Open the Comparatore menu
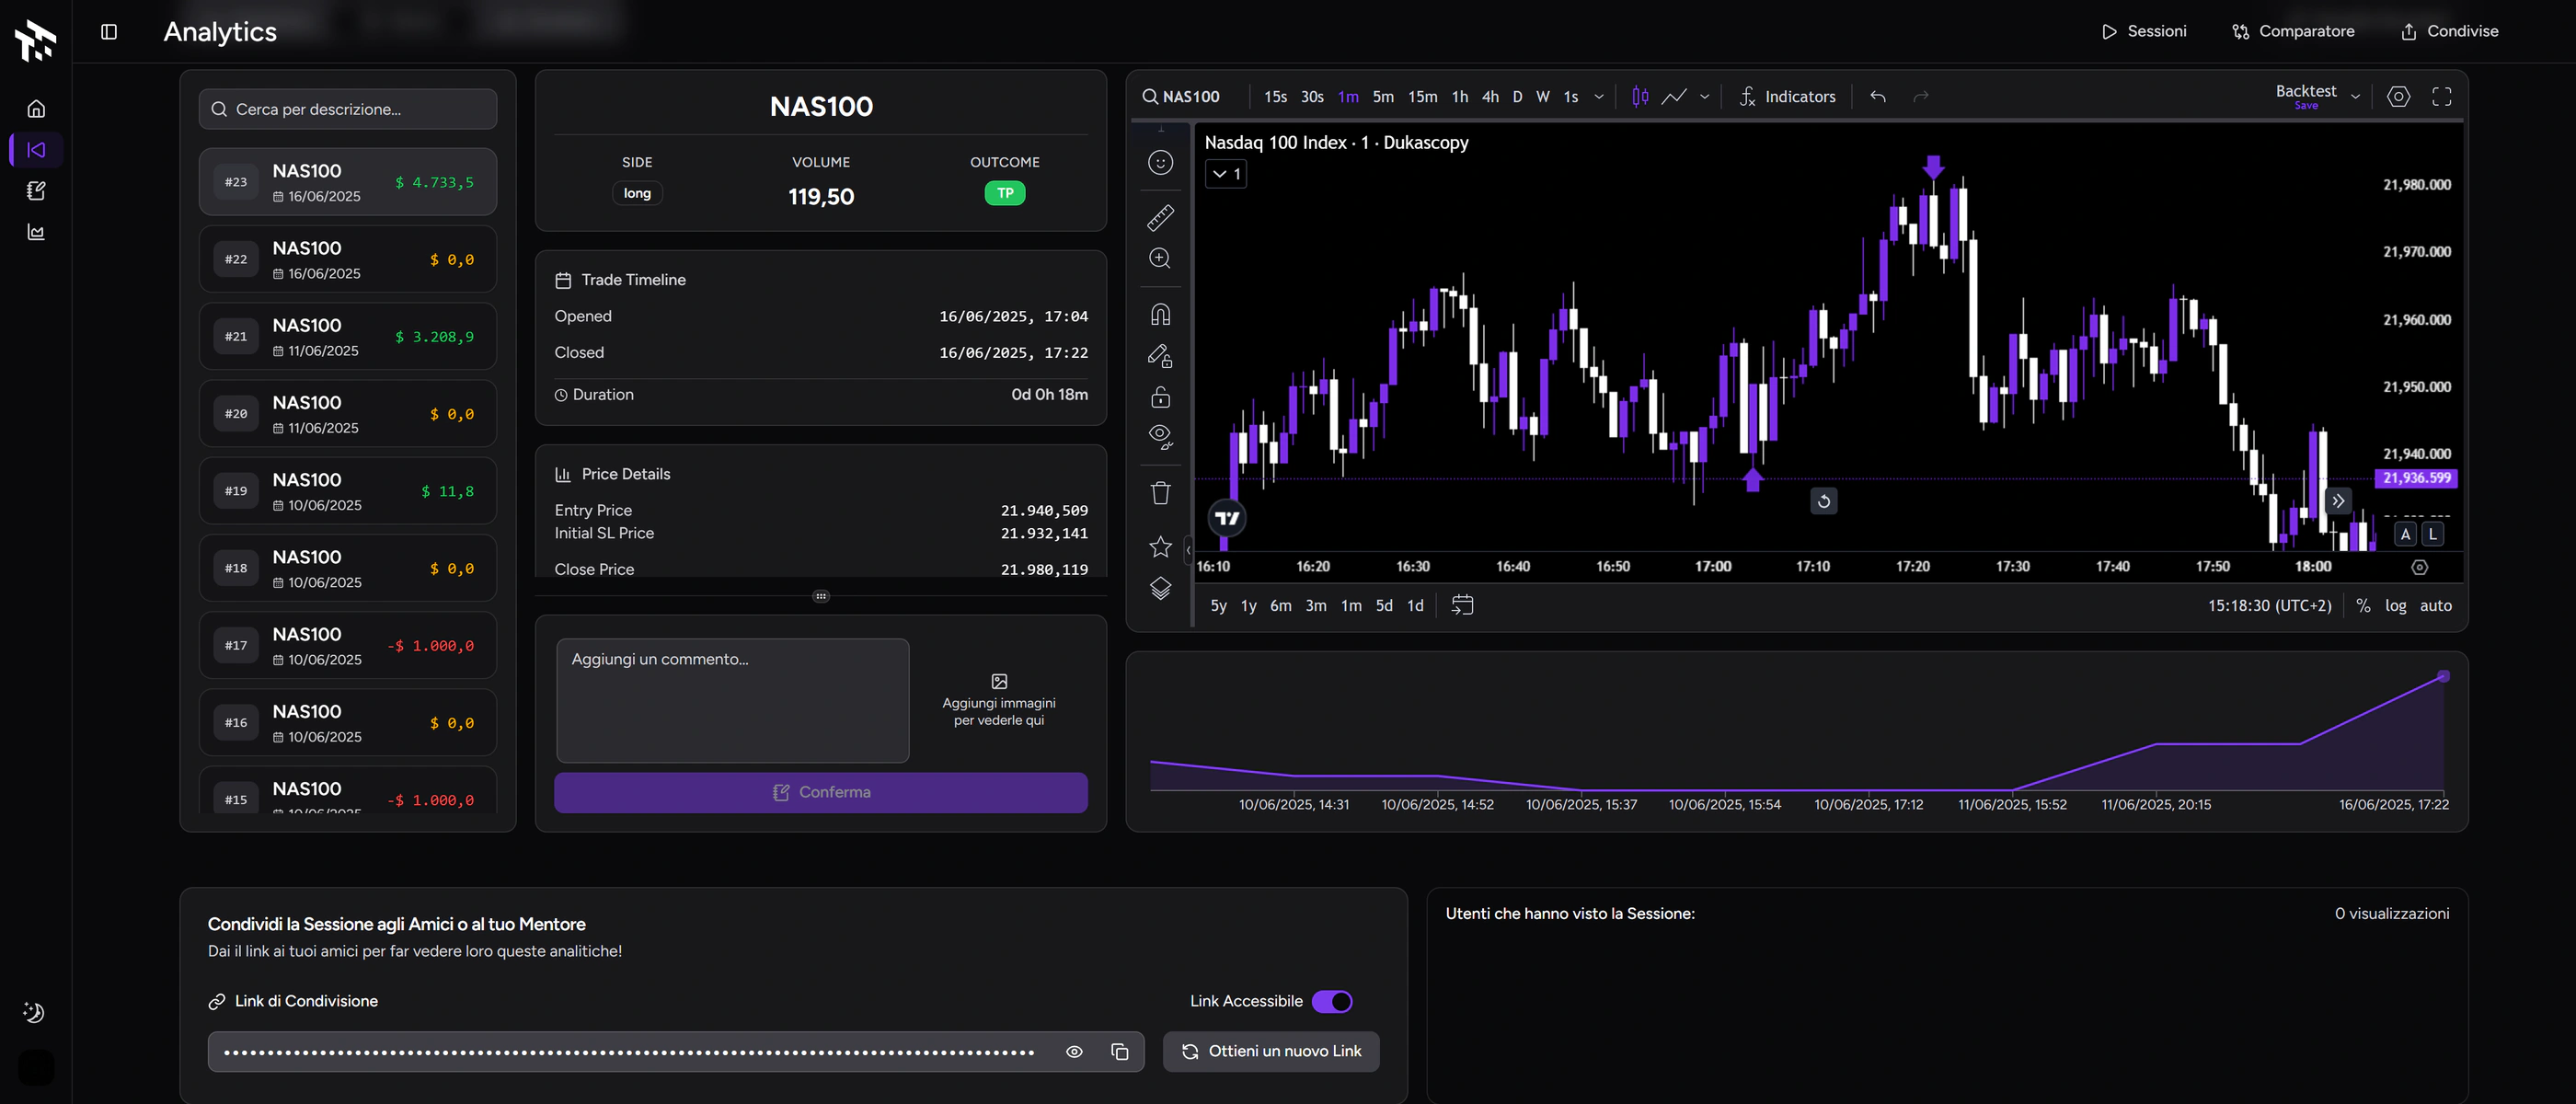 pos(2293,31)
